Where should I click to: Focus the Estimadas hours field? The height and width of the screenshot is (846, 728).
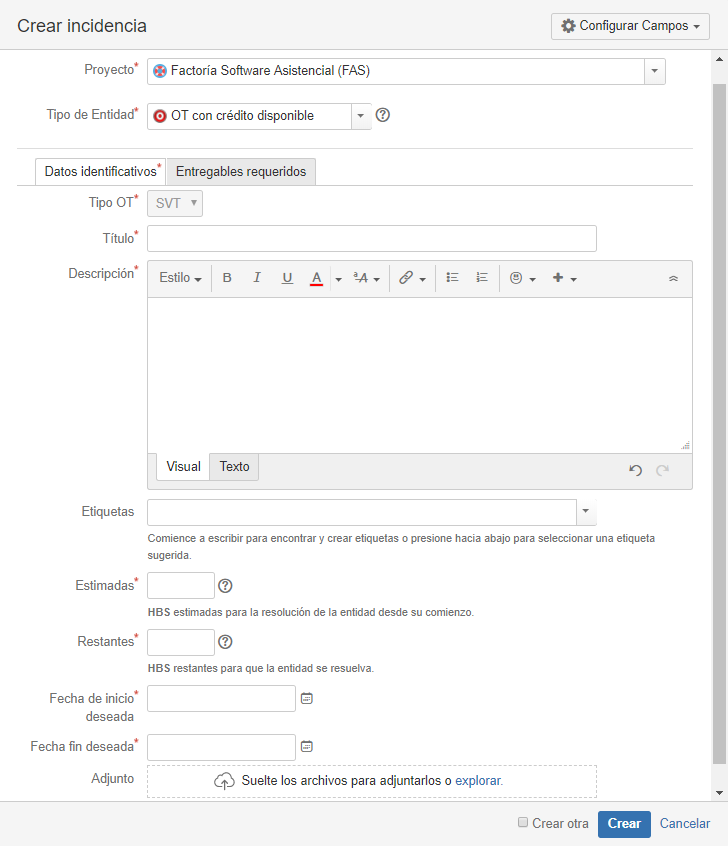click(x=181, y=585)
